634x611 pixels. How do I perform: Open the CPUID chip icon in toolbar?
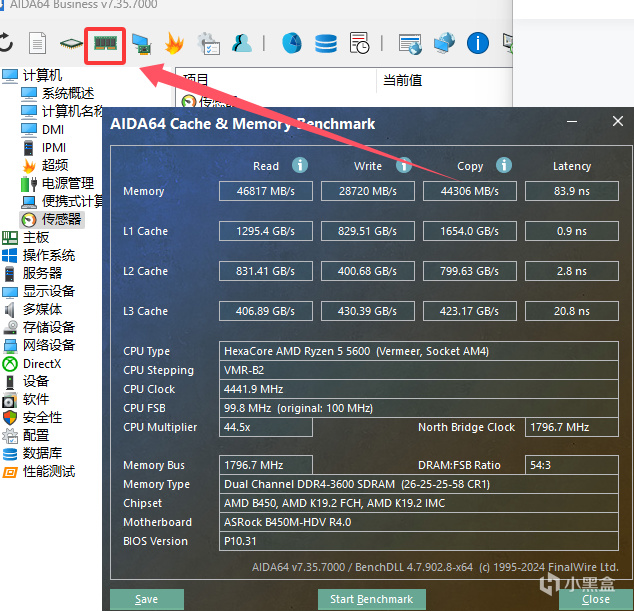click(x=71, y=43)
